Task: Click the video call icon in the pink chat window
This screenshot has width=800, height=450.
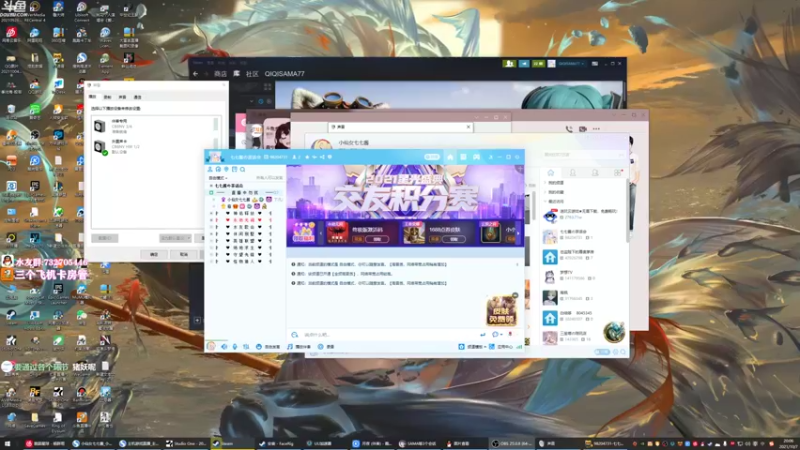Action: tap(583, 129)
